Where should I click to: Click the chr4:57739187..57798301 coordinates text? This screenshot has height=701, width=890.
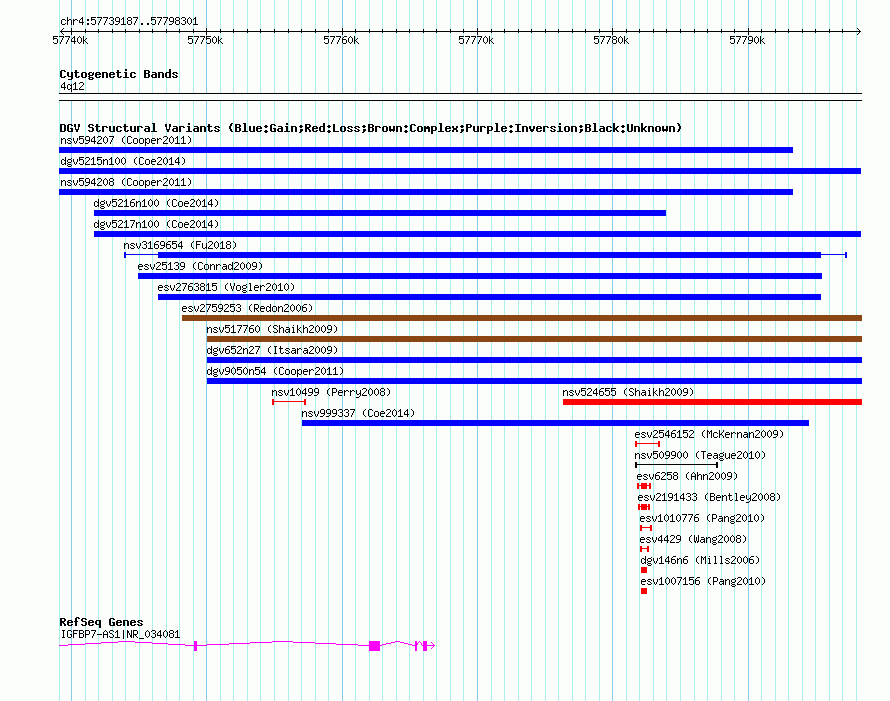[129, 22]
